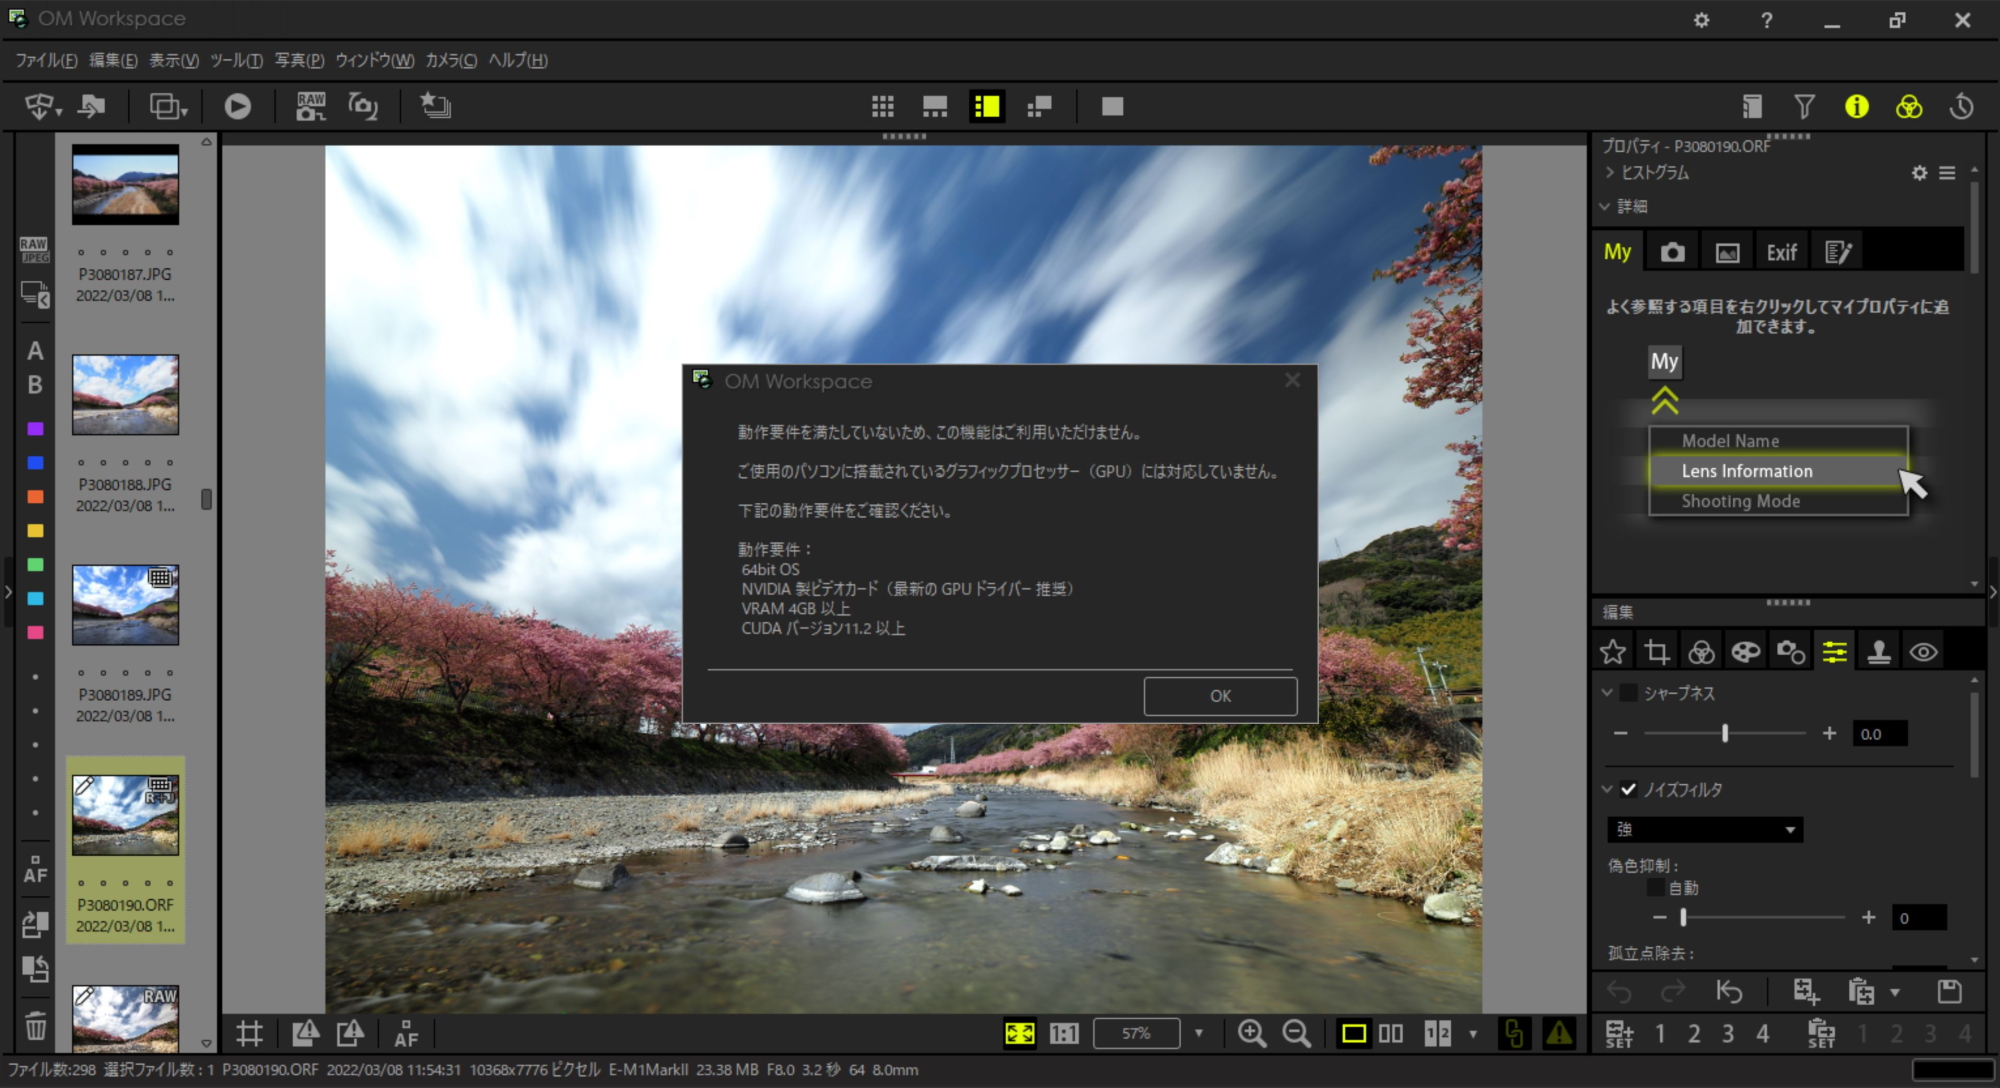This screenshot has width=2000, height=1088.
Task: Select the crop tool in edit panel
Action: (x=1657, y=653)
